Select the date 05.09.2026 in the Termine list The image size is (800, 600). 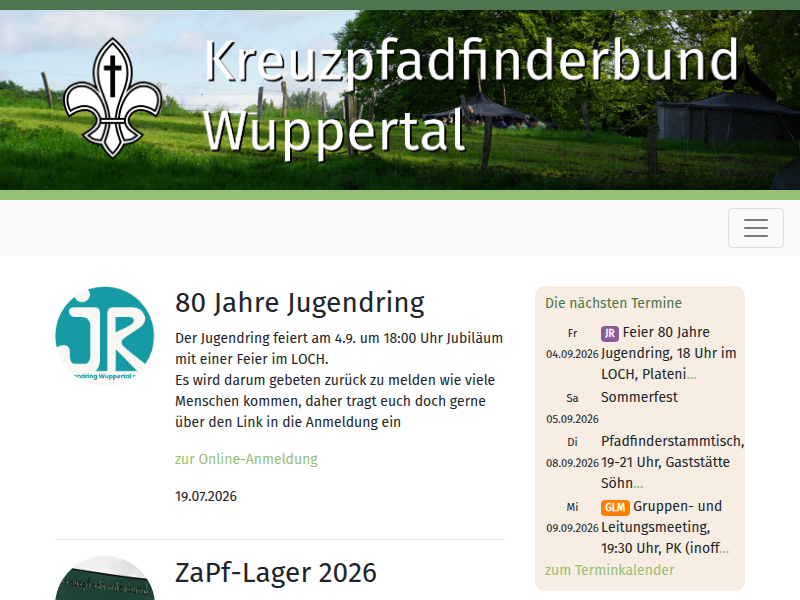pyautogui.click(x=572, y=419)
